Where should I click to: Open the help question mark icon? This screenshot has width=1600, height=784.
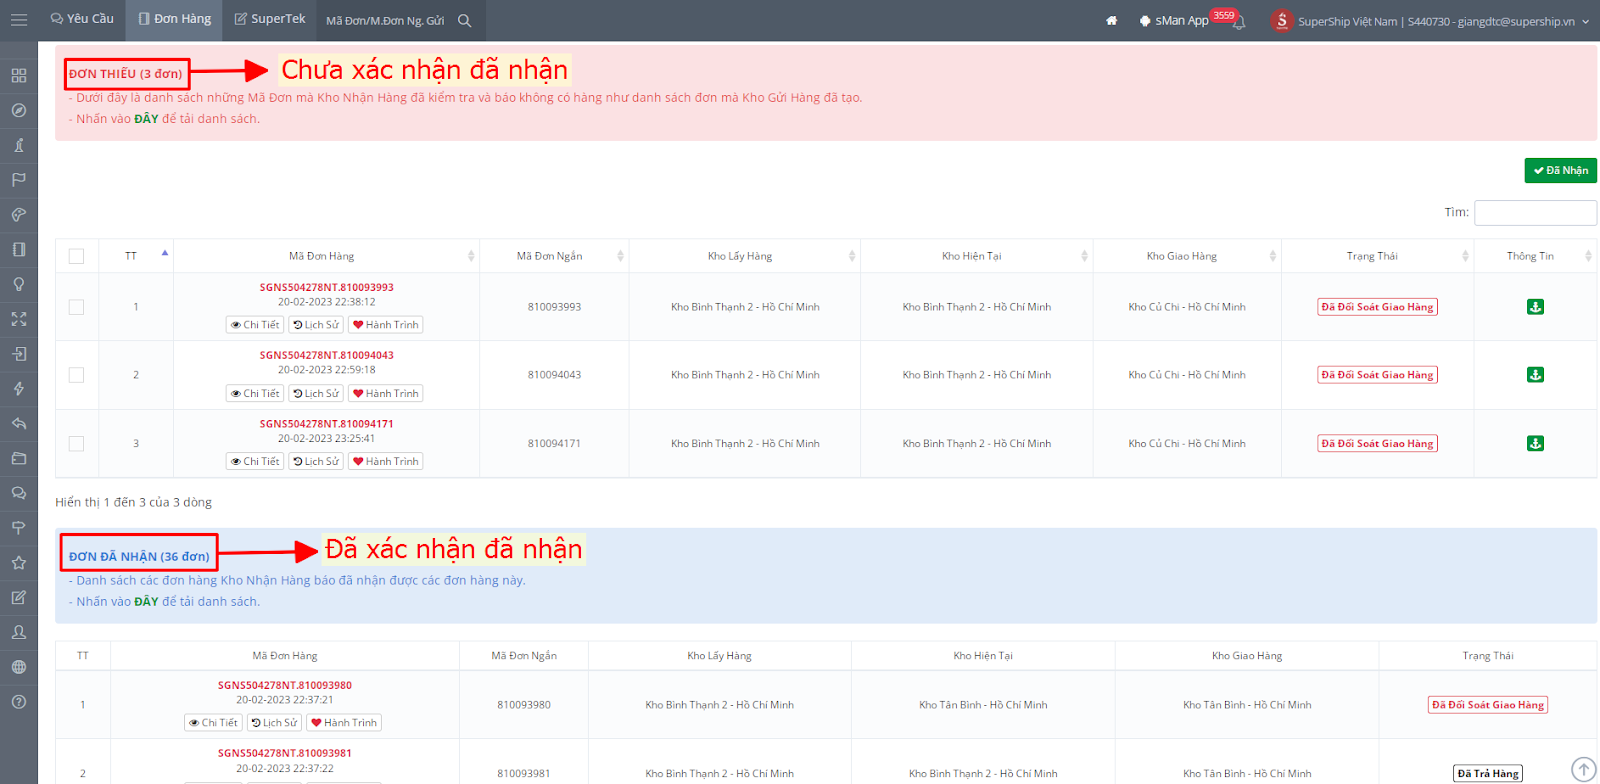pos(19,702)
